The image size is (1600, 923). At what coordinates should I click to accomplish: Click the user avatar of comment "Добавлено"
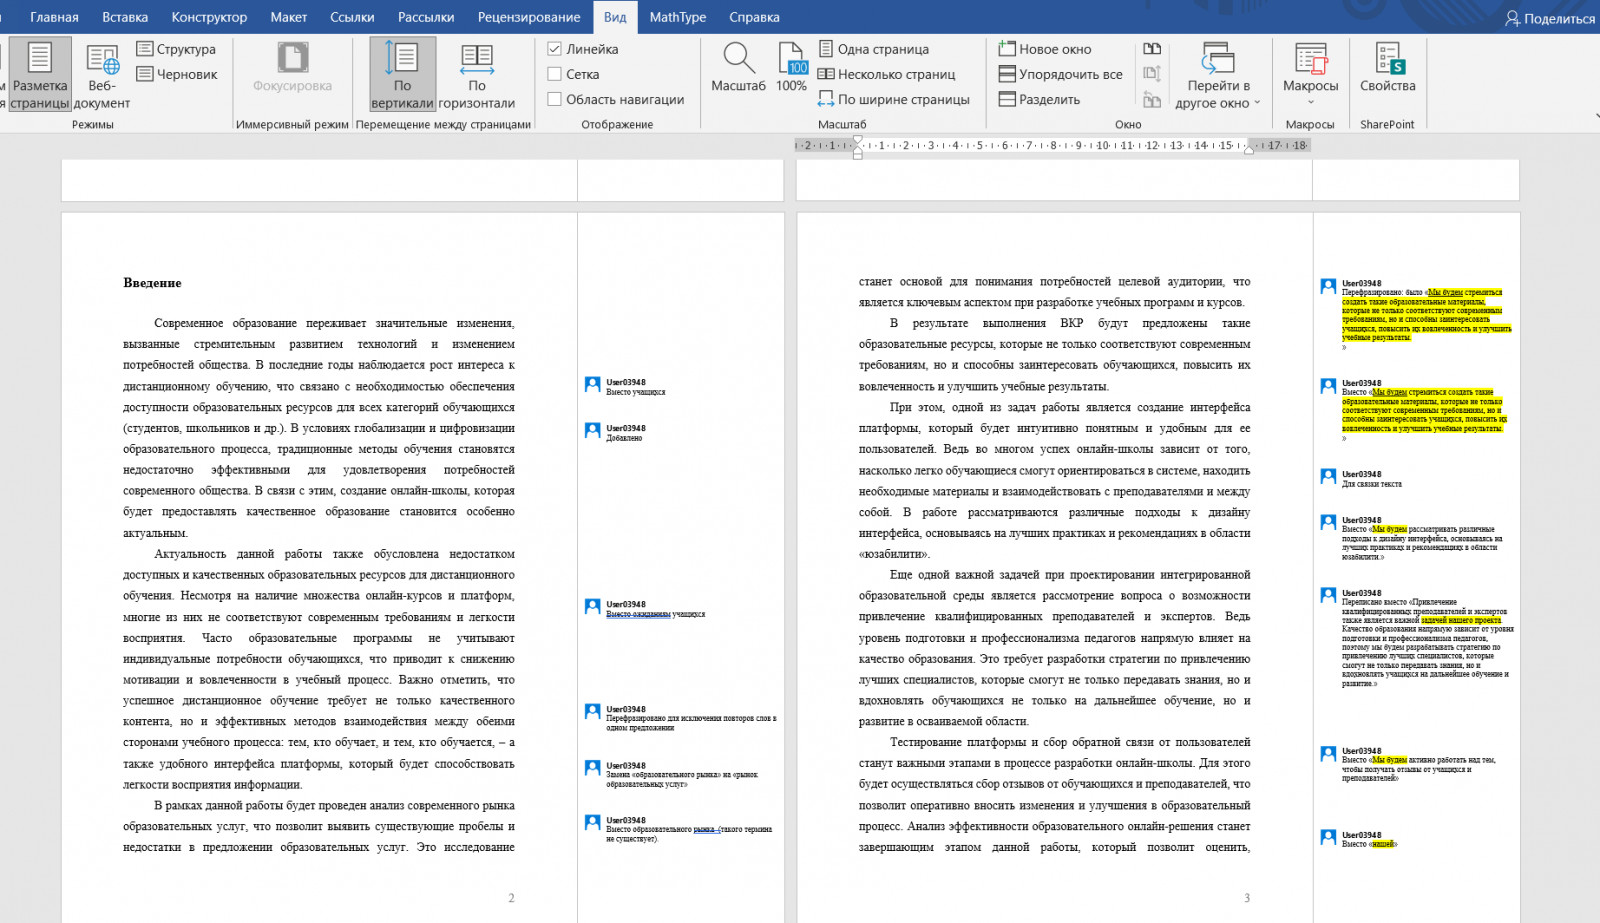pyautogui.click(x=593, y=431)
